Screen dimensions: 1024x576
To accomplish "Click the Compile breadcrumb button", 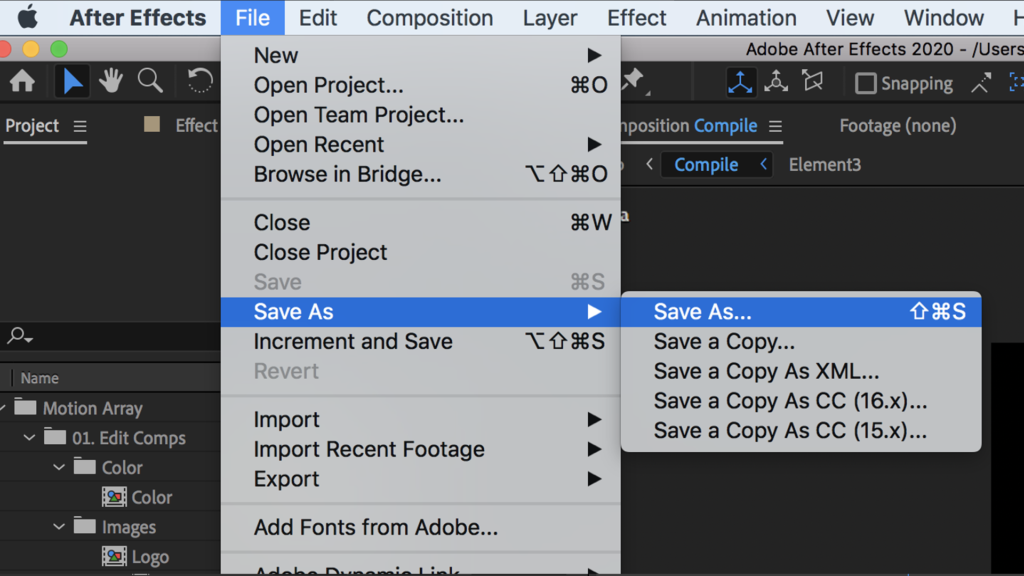I will [706, 165].
